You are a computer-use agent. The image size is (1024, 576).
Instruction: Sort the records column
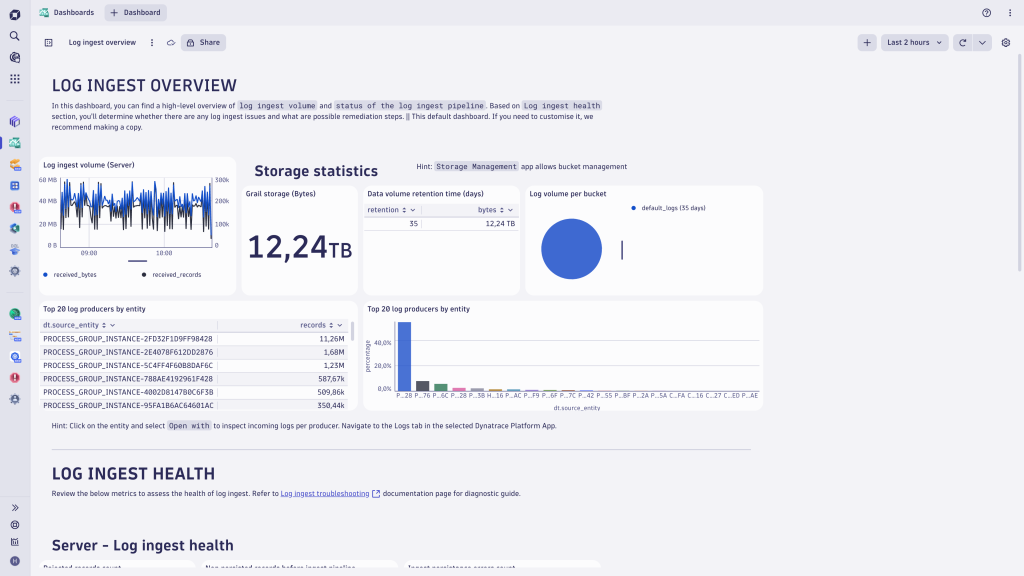pyautogui.click(x=331, y=325)
